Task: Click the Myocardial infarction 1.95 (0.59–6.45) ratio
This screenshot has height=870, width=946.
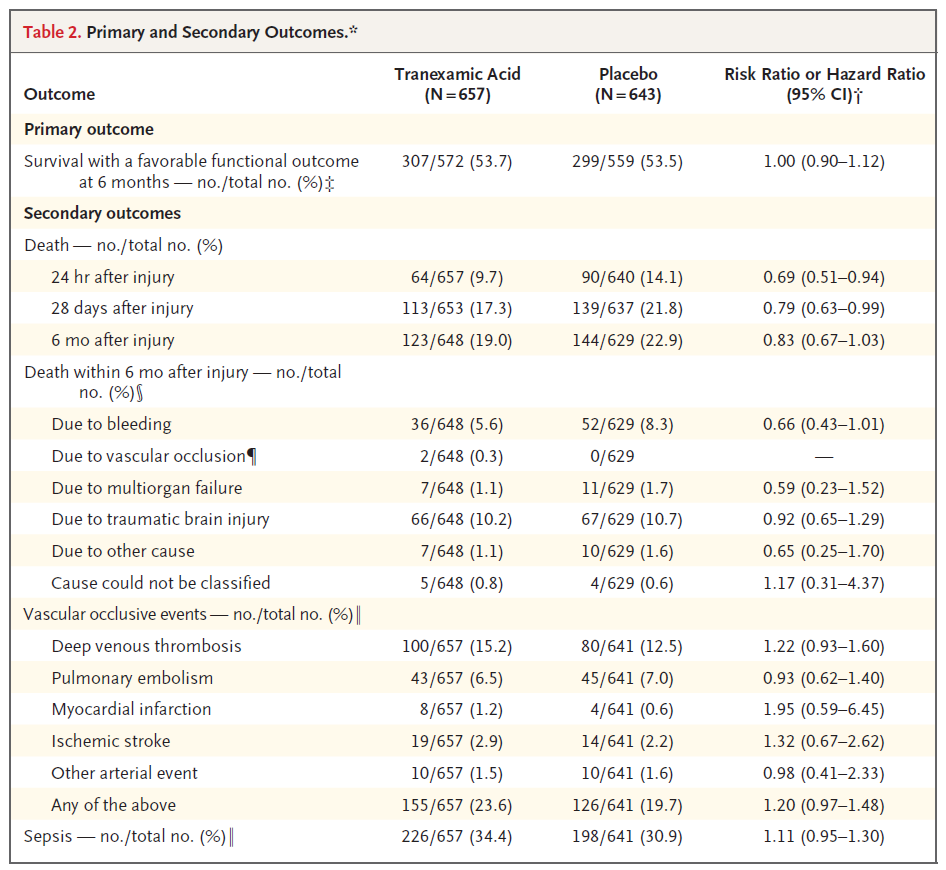Action: click(x=825, y=709)
